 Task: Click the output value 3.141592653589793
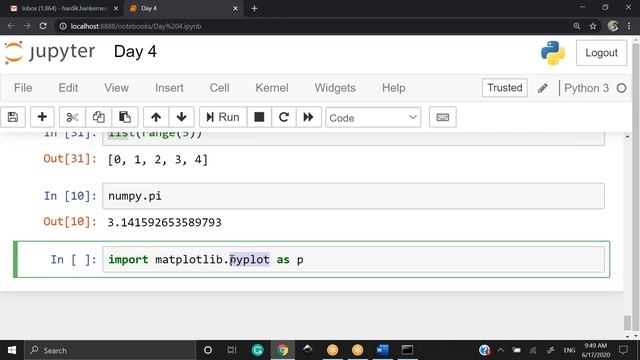click(x=164, y=222)
